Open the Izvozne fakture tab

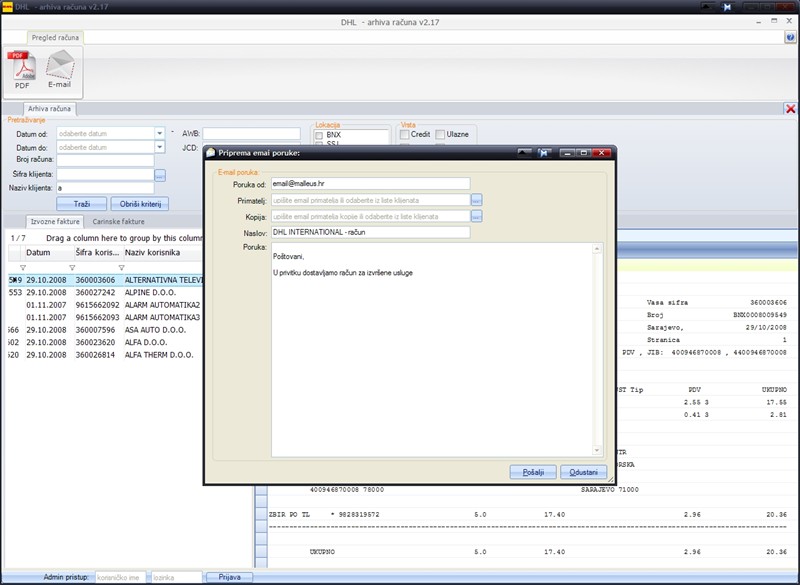55,221
